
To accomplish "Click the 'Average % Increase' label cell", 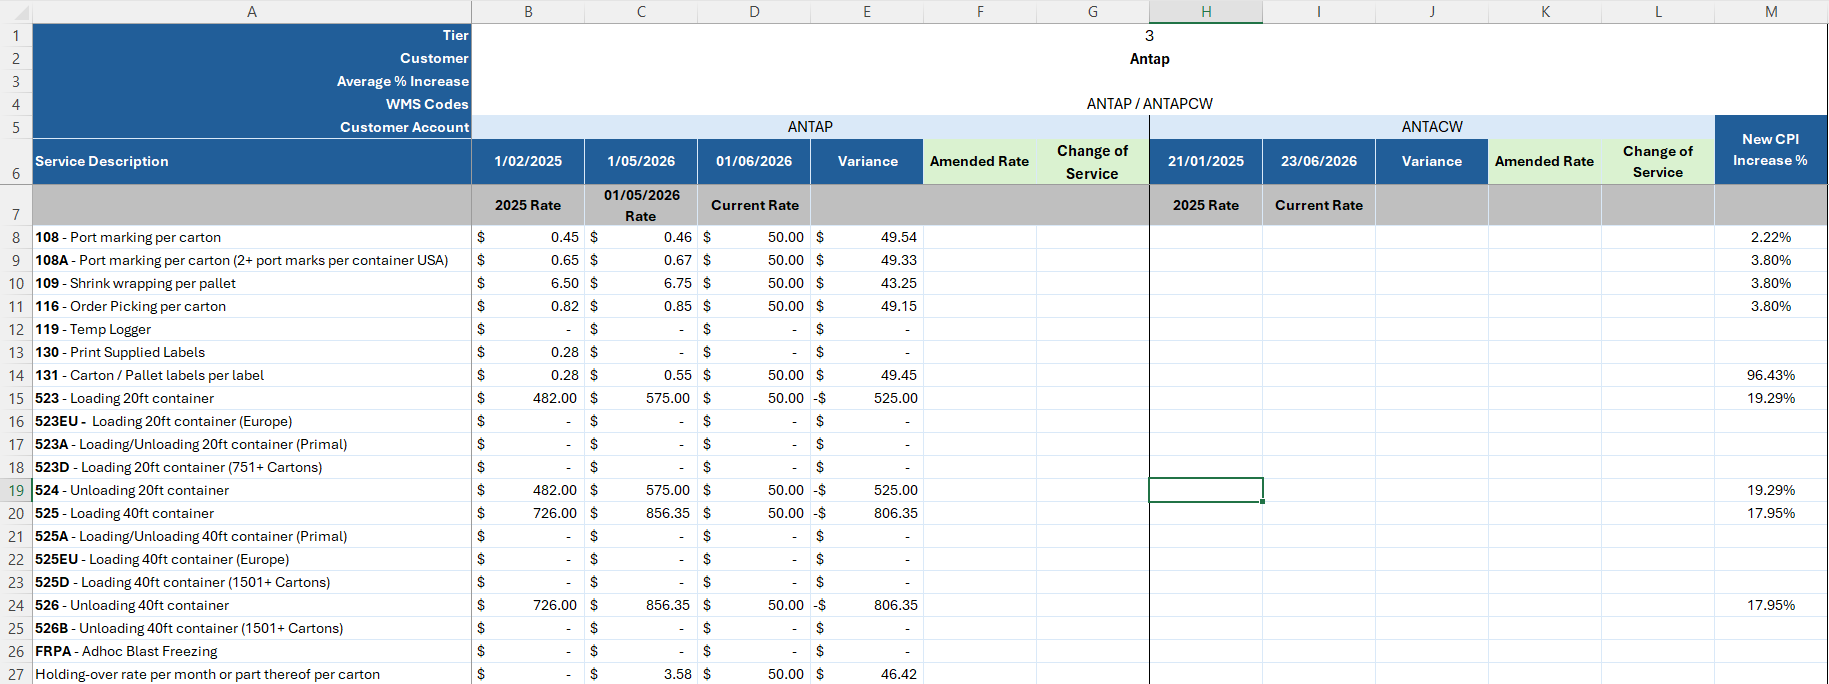I will pos(252,81).
